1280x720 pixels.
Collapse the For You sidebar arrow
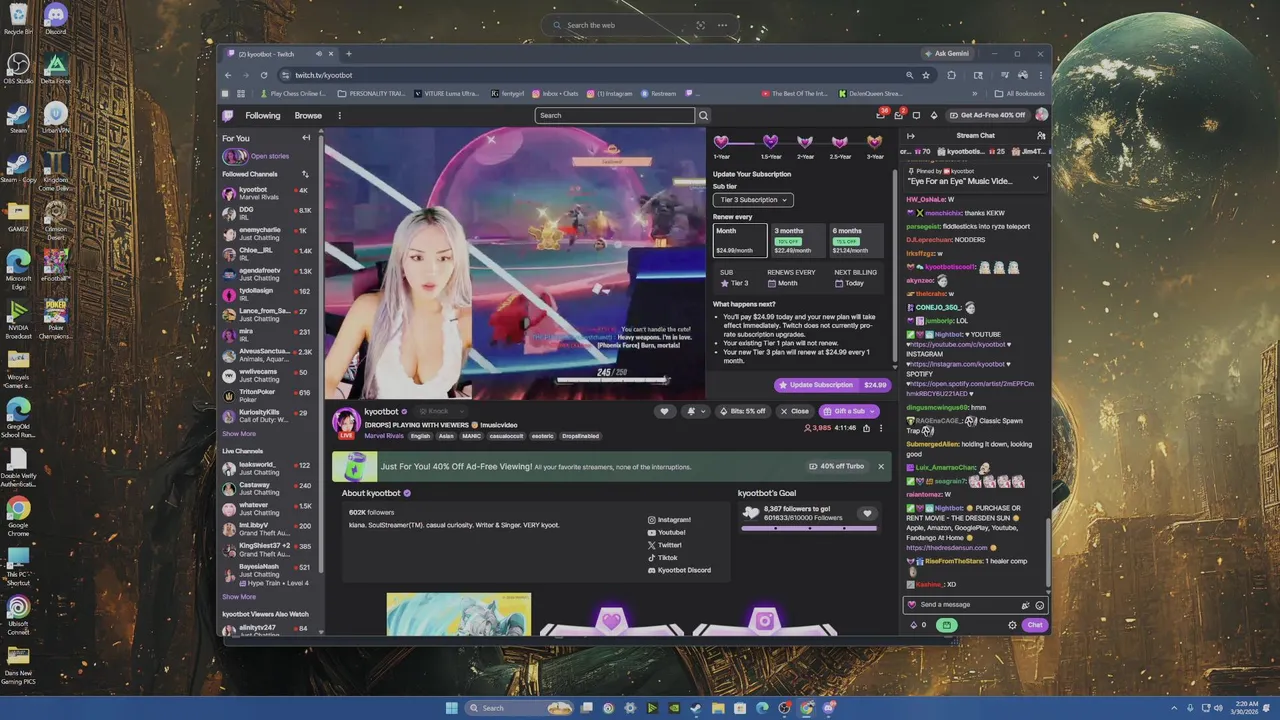[x=306, y=138]
